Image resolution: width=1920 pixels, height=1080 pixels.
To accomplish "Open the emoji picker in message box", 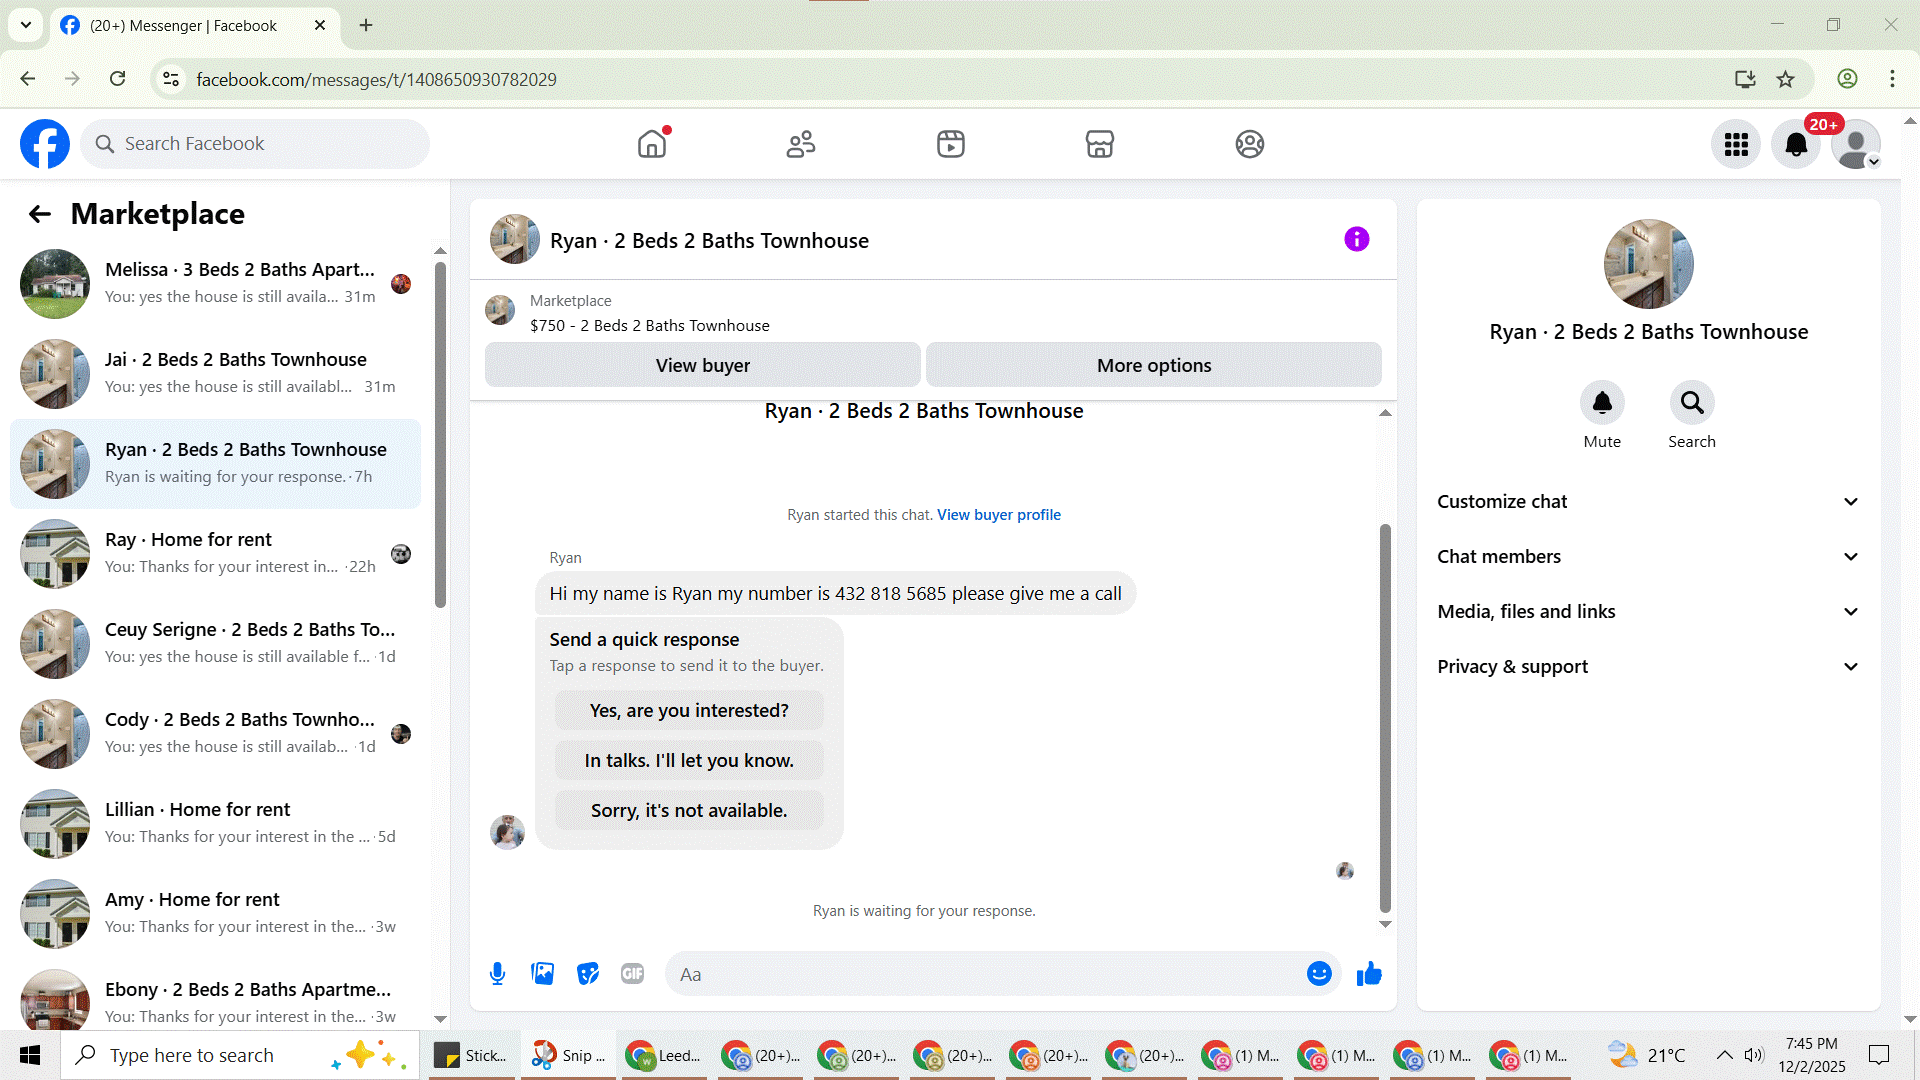I will coord(1319,974).
